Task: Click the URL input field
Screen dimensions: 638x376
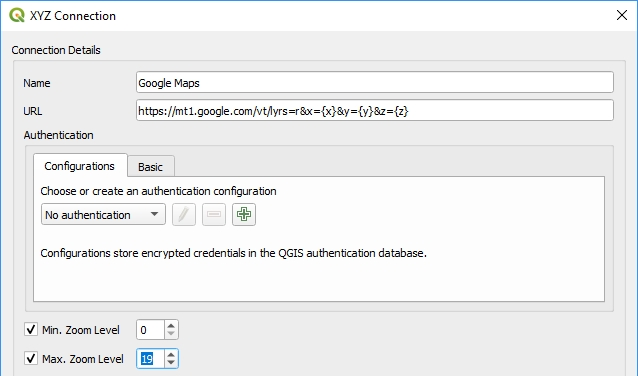Action: [x=375, y=110]
